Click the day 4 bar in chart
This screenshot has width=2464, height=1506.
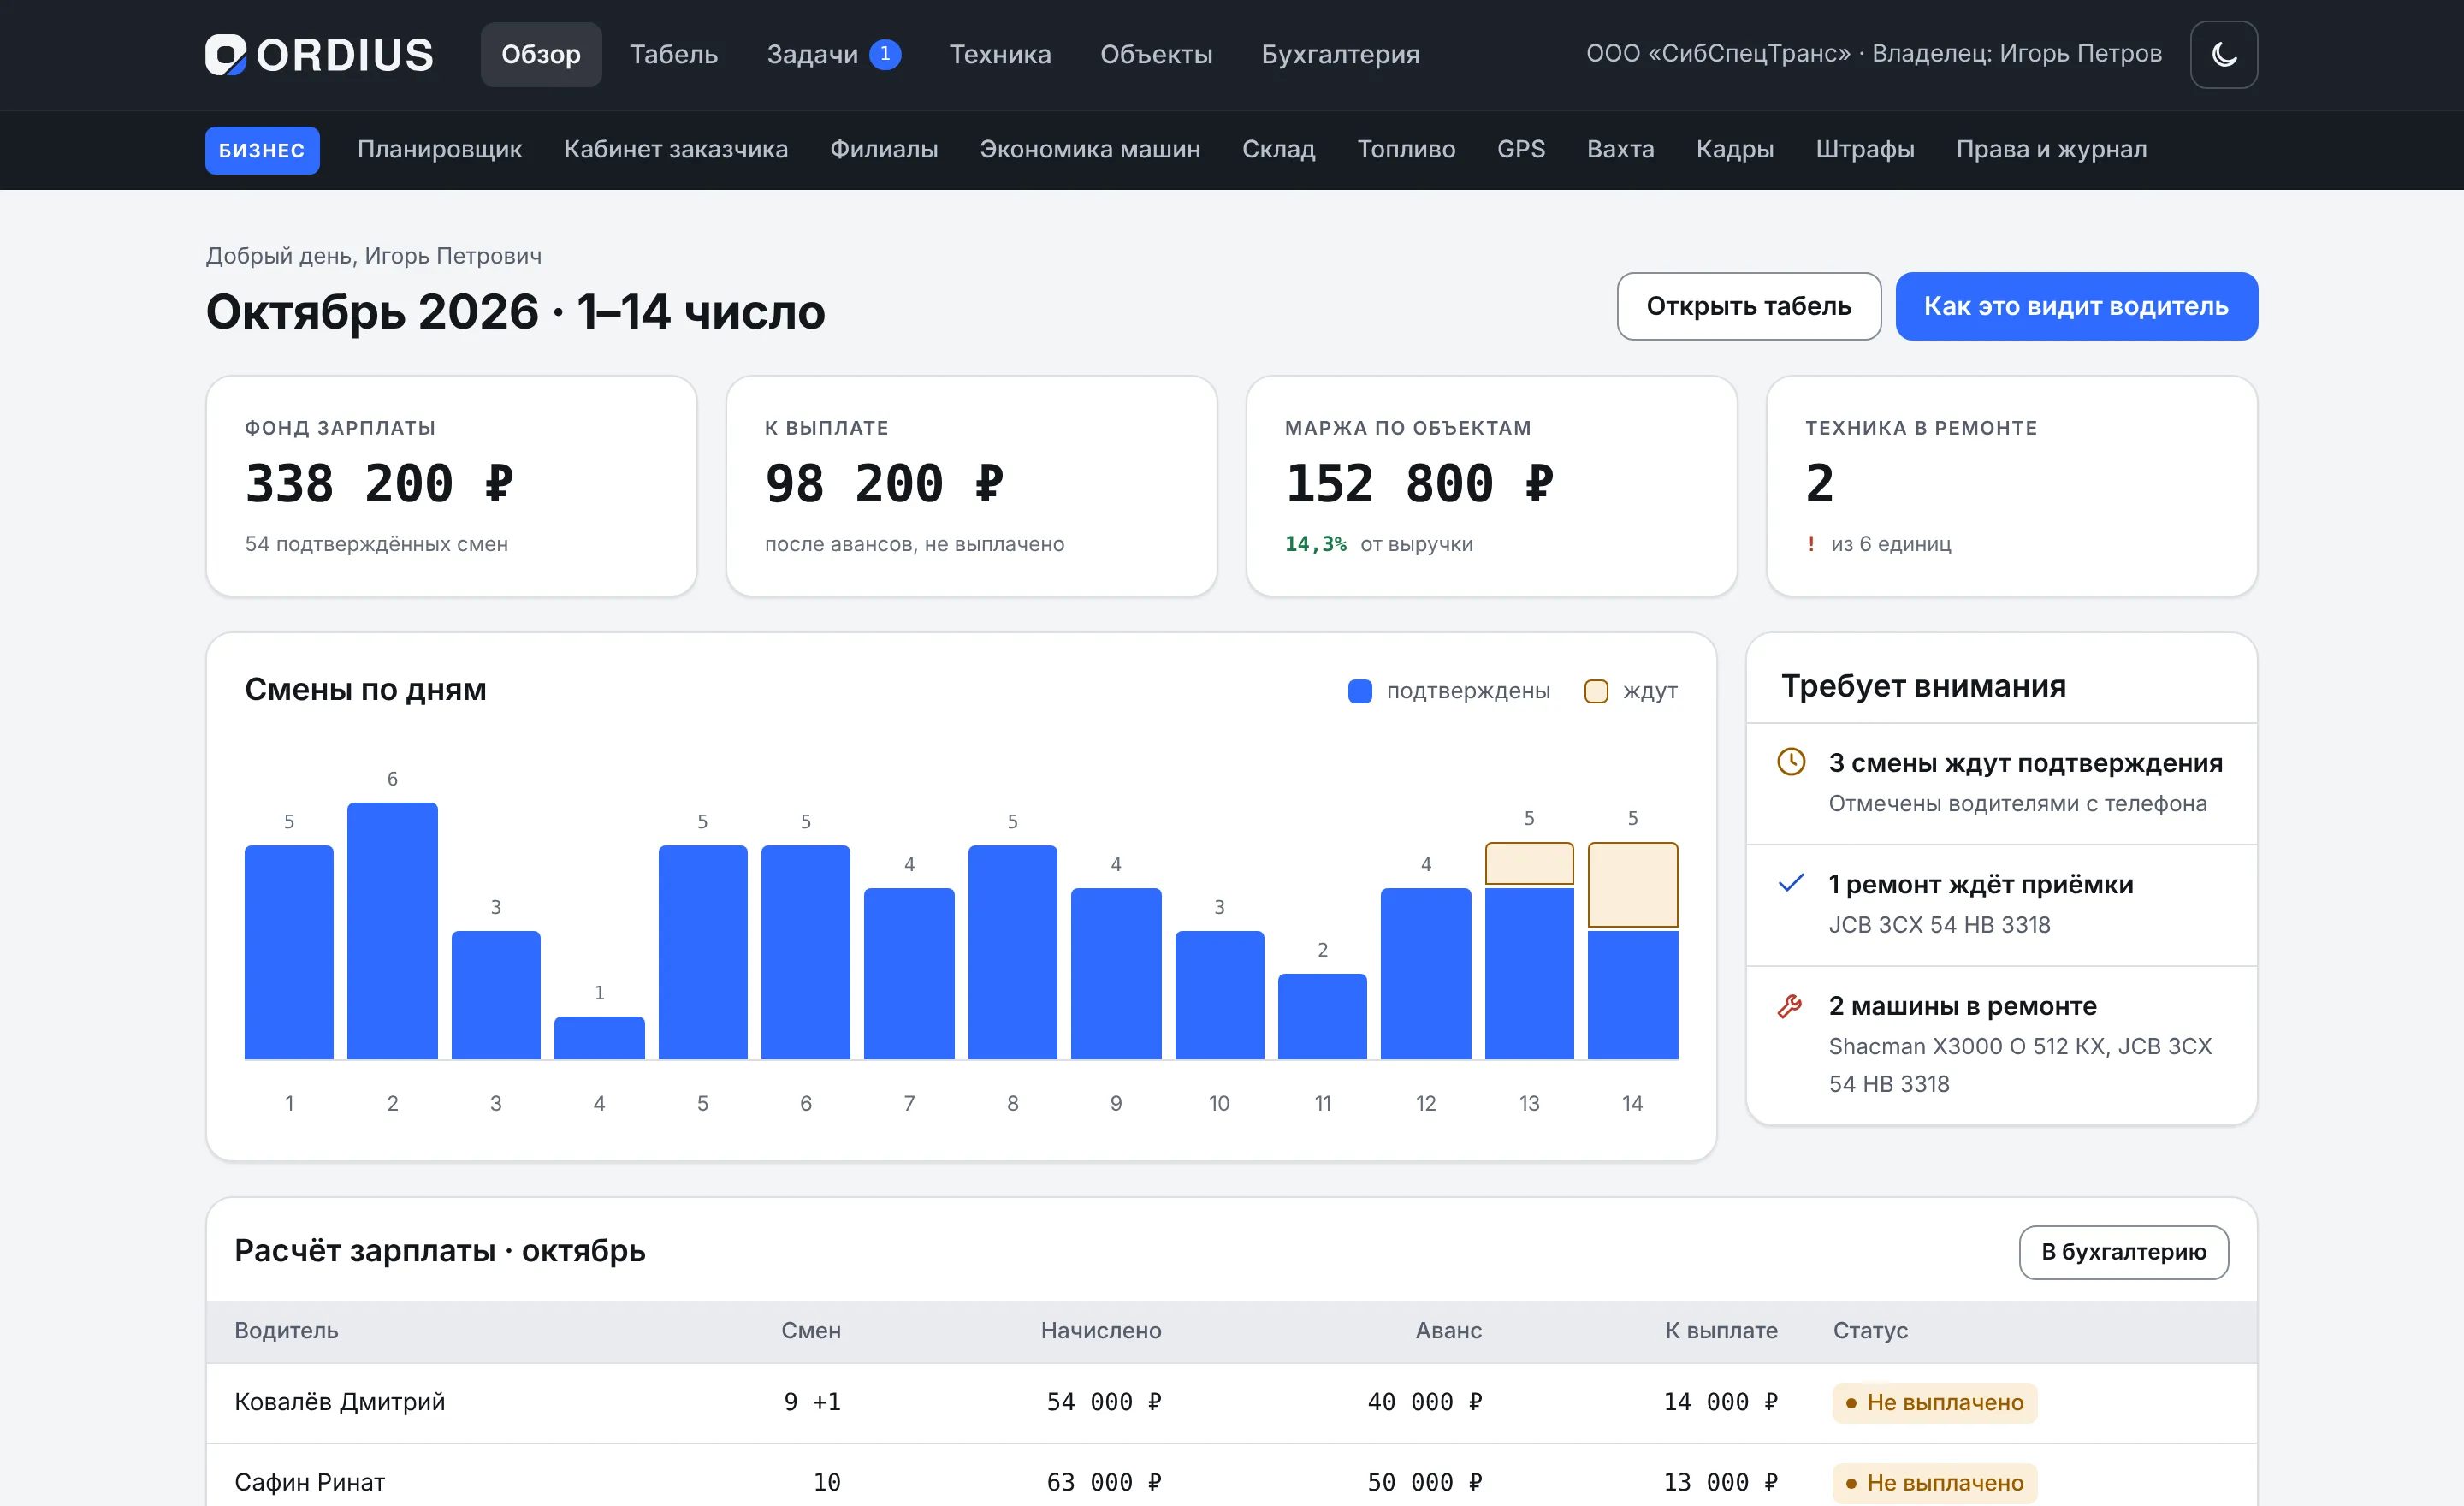click(599, 1037)
